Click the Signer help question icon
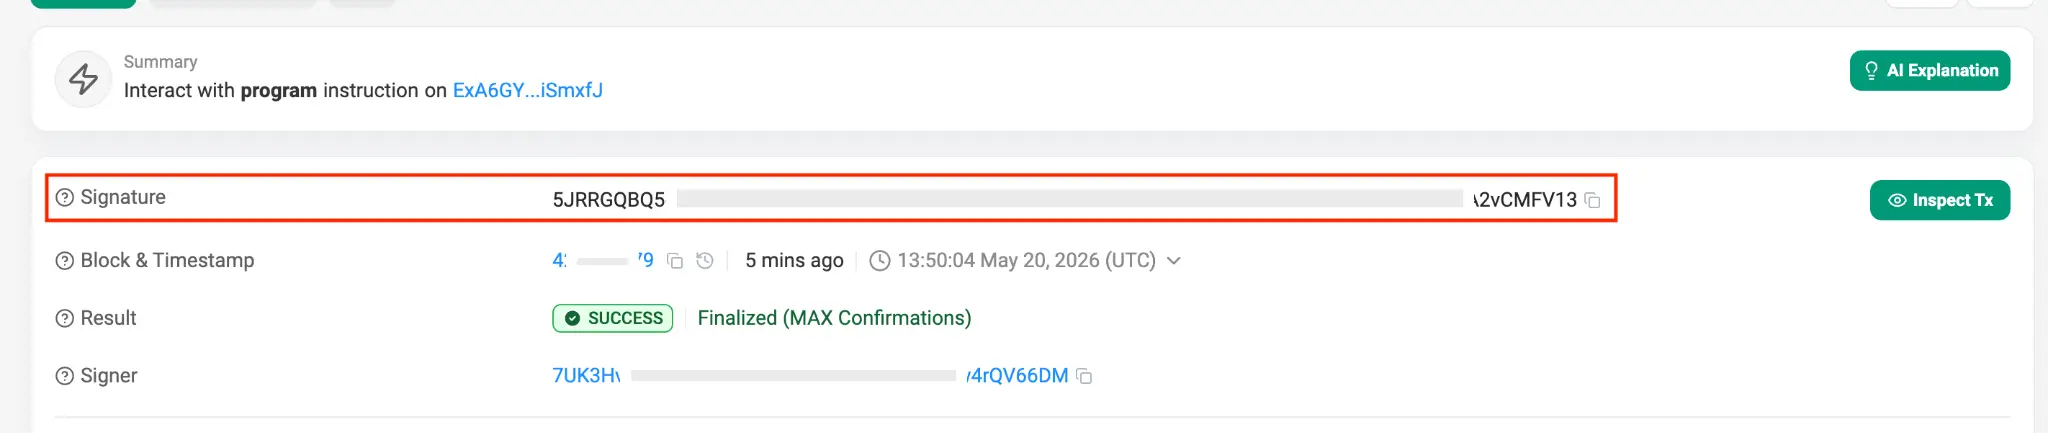The width and height of the screenshot is (2048, 433). 64,376
